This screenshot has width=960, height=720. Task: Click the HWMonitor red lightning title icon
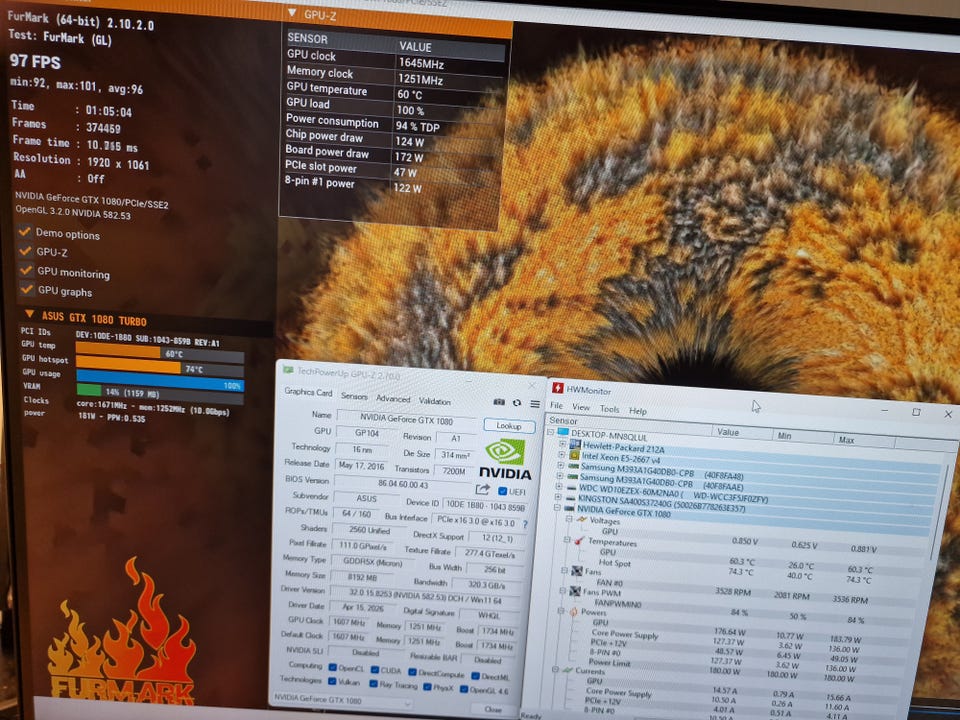coord(558,388)
